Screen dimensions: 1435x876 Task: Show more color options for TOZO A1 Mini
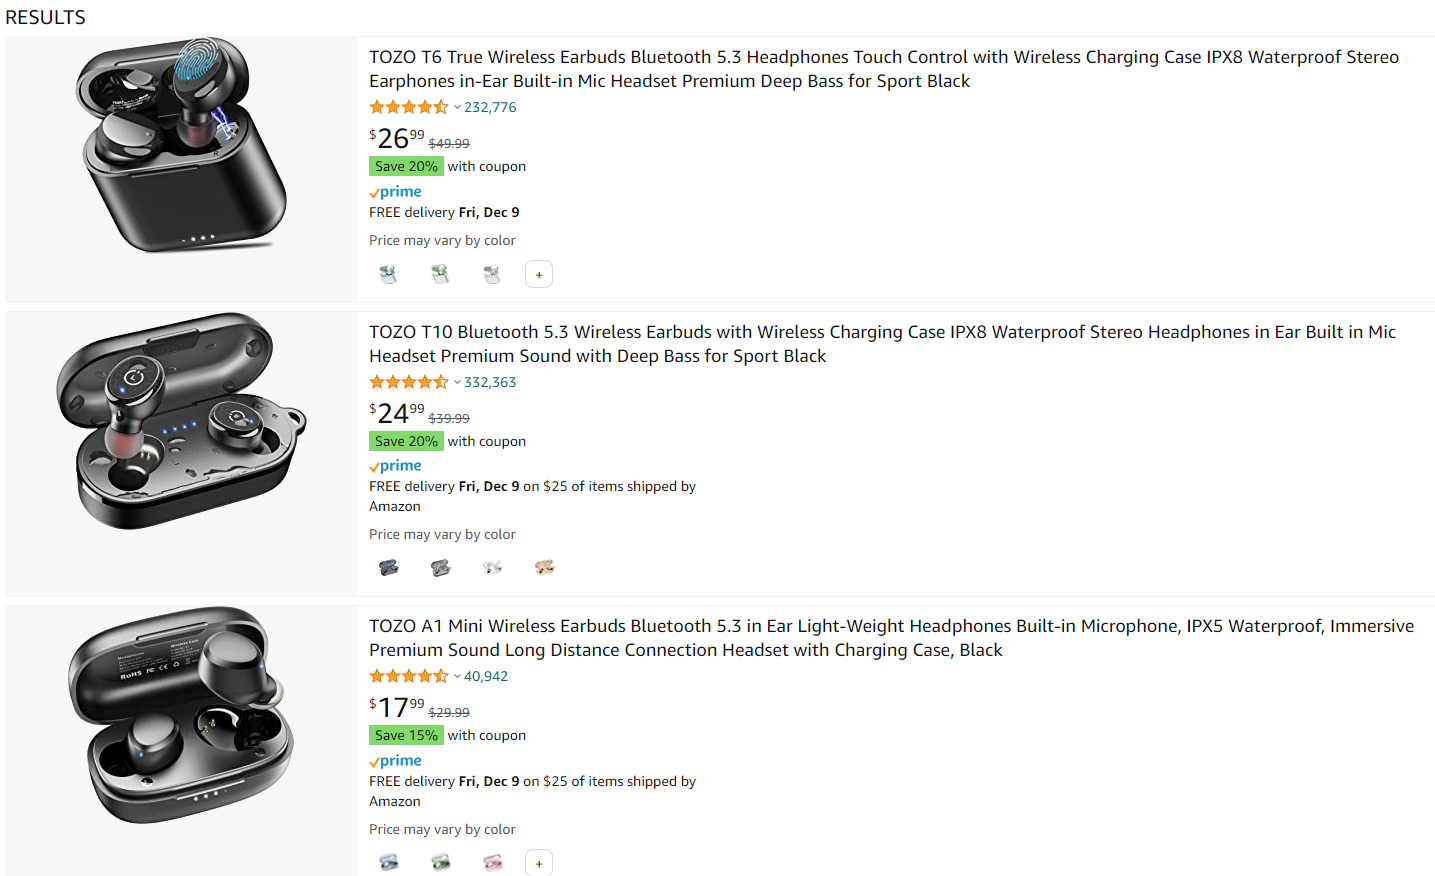coord(539,862)
